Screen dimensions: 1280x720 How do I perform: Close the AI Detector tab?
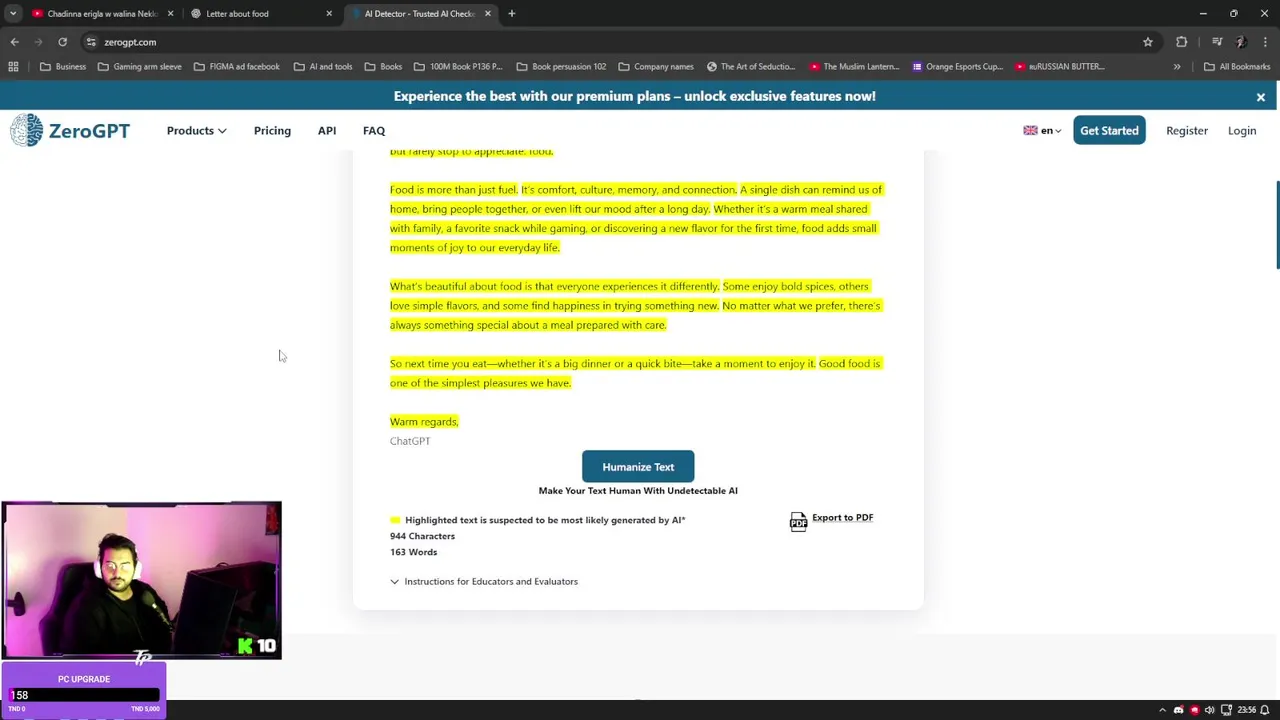click(488, 14)
